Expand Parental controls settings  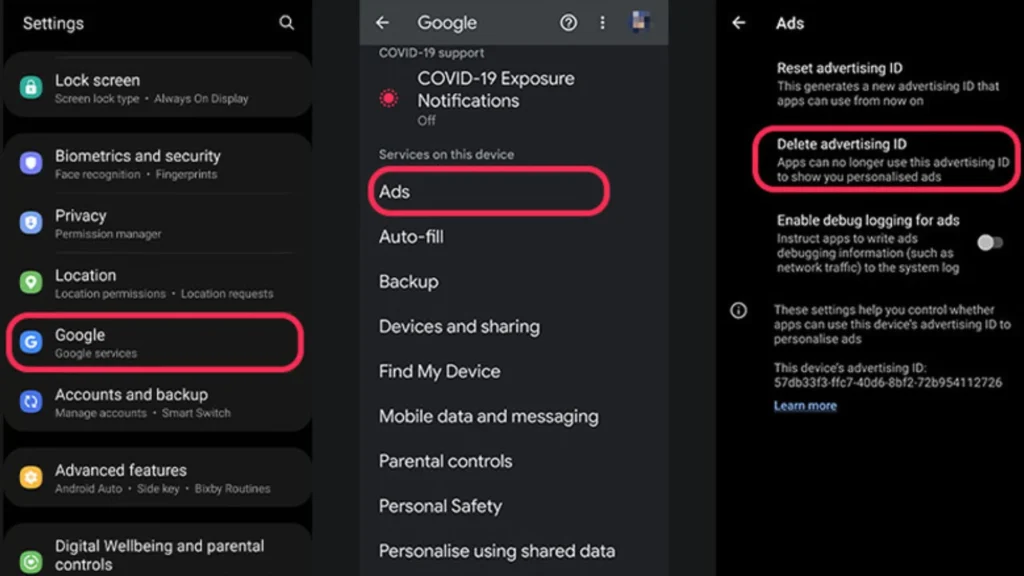445,462
